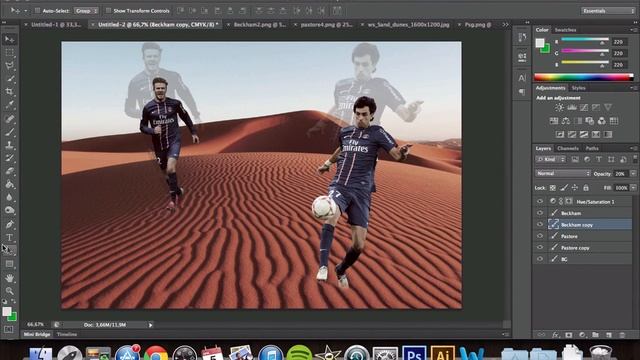Viewport: 640px width, 360px height.
Task: Open the Layers panel options menu
Action: click(x=634, y=148)
